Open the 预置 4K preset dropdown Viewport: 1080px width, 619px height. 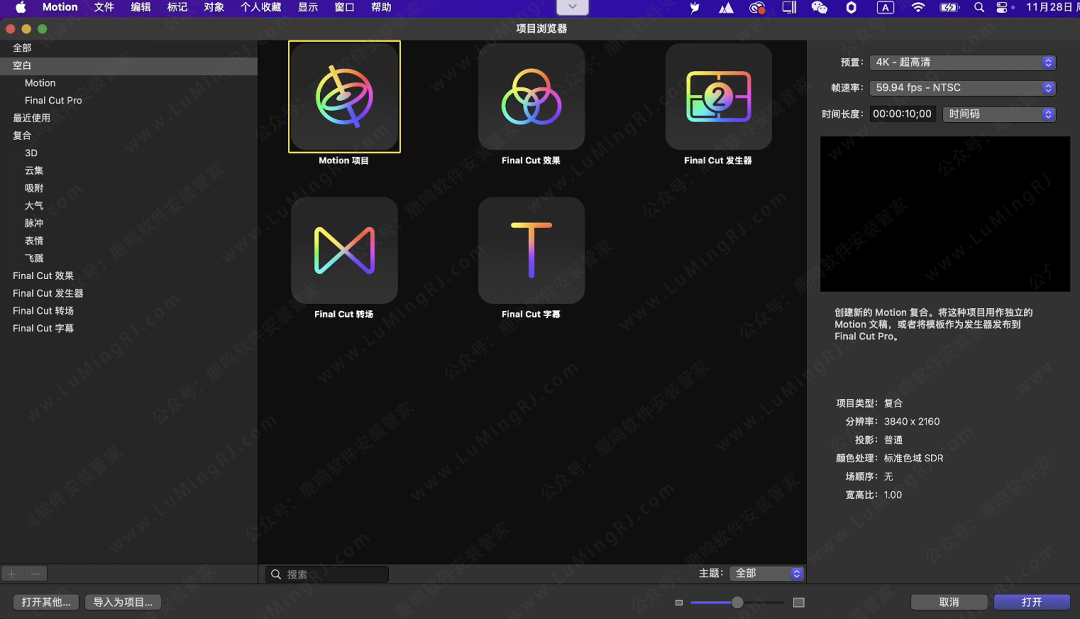click(x=963, y=62)
